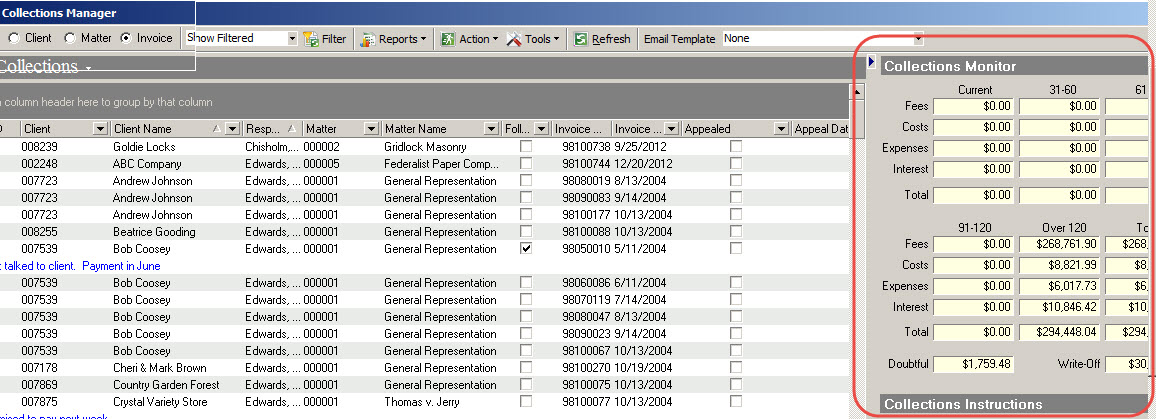
Task: Open the Matter column filter dropdown
Action: [370, 129]
